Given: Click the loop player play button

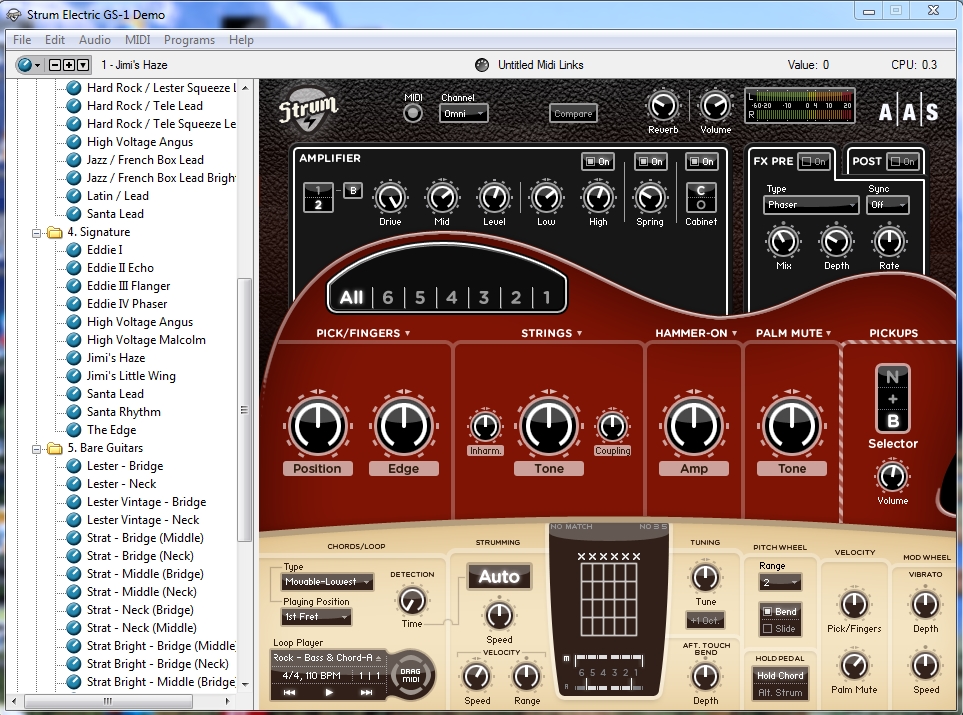Looking at the screenshot, I should coord(329,692).
